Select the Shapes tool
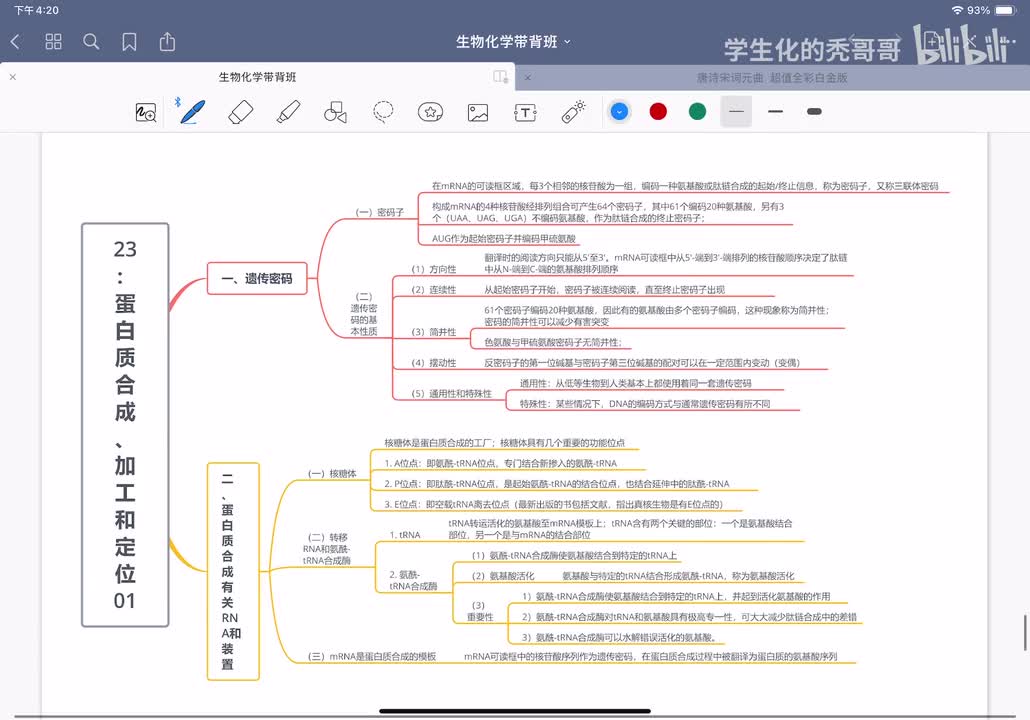The image size is (1030, 720). pos(335,112)
